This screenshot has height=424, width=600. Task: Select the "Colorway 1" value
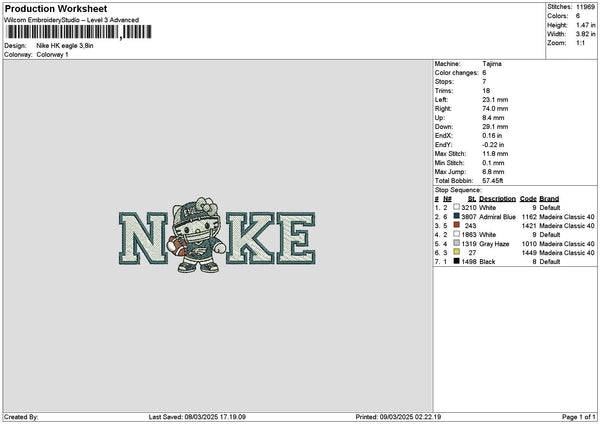pyautogui.click(x=52, y=55)
